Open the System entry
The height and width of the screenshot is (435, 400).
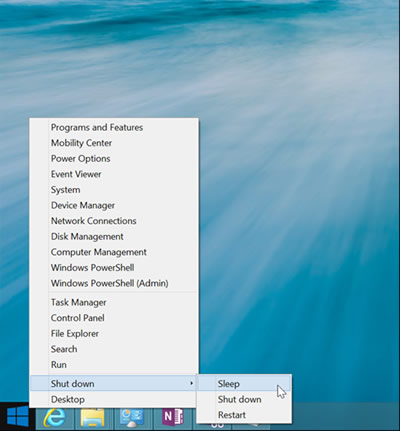[114, 190]
